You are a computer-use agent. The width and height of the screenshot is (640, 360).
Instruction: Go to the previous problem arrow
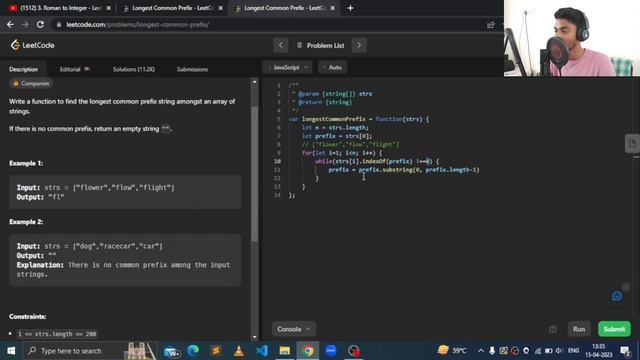tap(280, 45)
